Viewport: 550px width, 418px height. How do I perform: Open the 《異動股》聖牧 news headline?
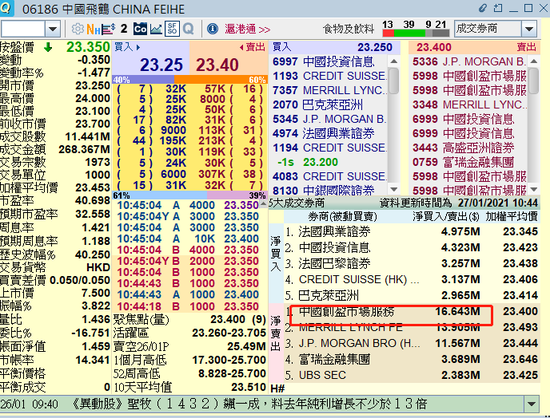248,404
